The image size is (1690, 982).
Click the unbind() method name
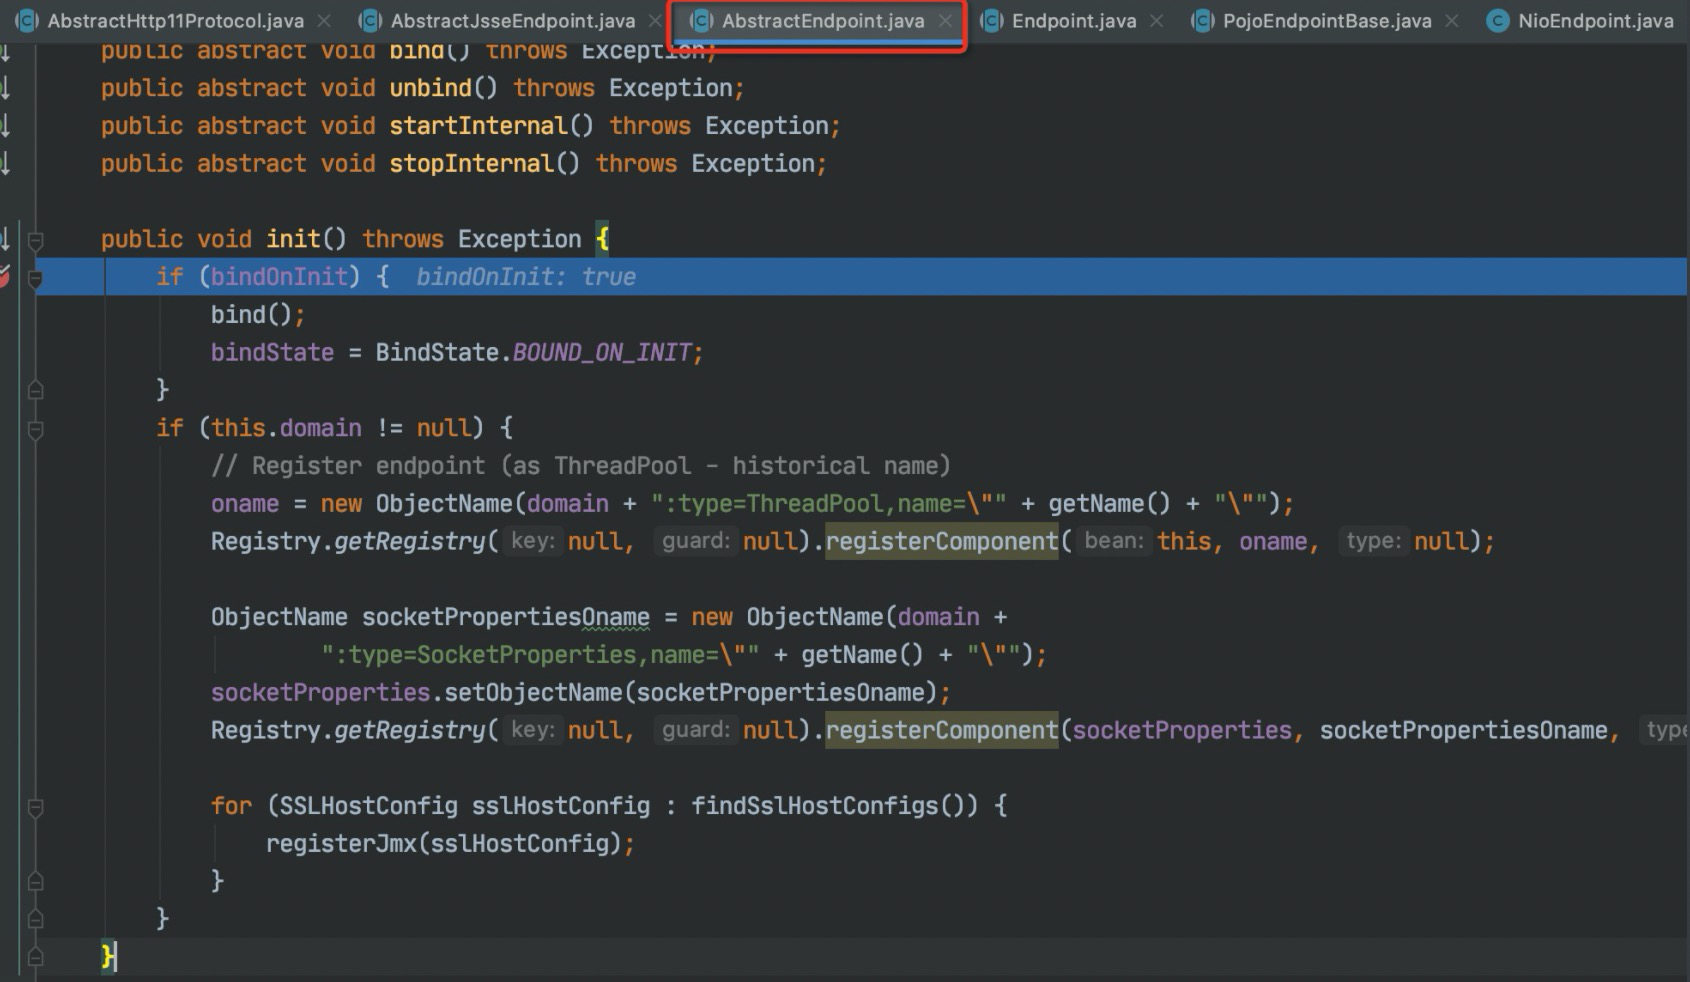pos(430,88)
